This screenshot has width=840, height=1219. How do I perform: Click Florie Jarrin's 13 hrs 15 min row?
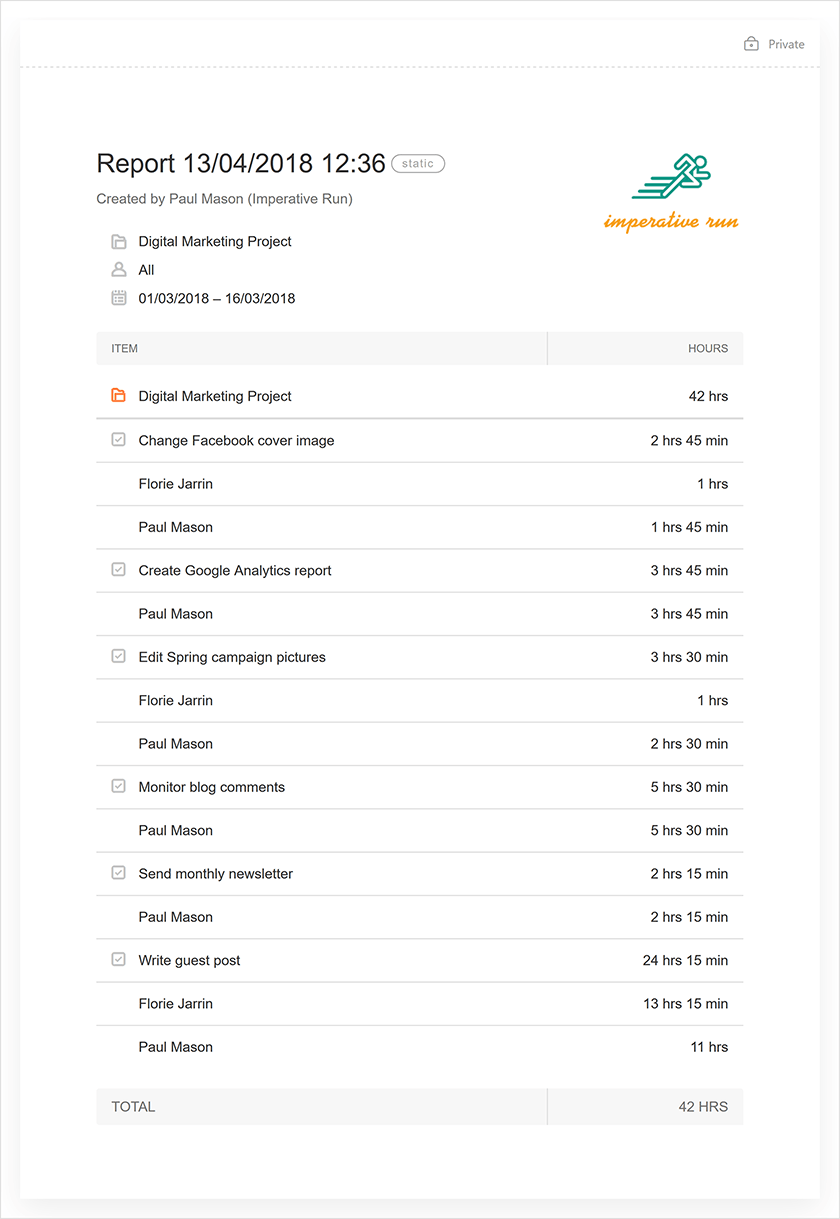420,1004
